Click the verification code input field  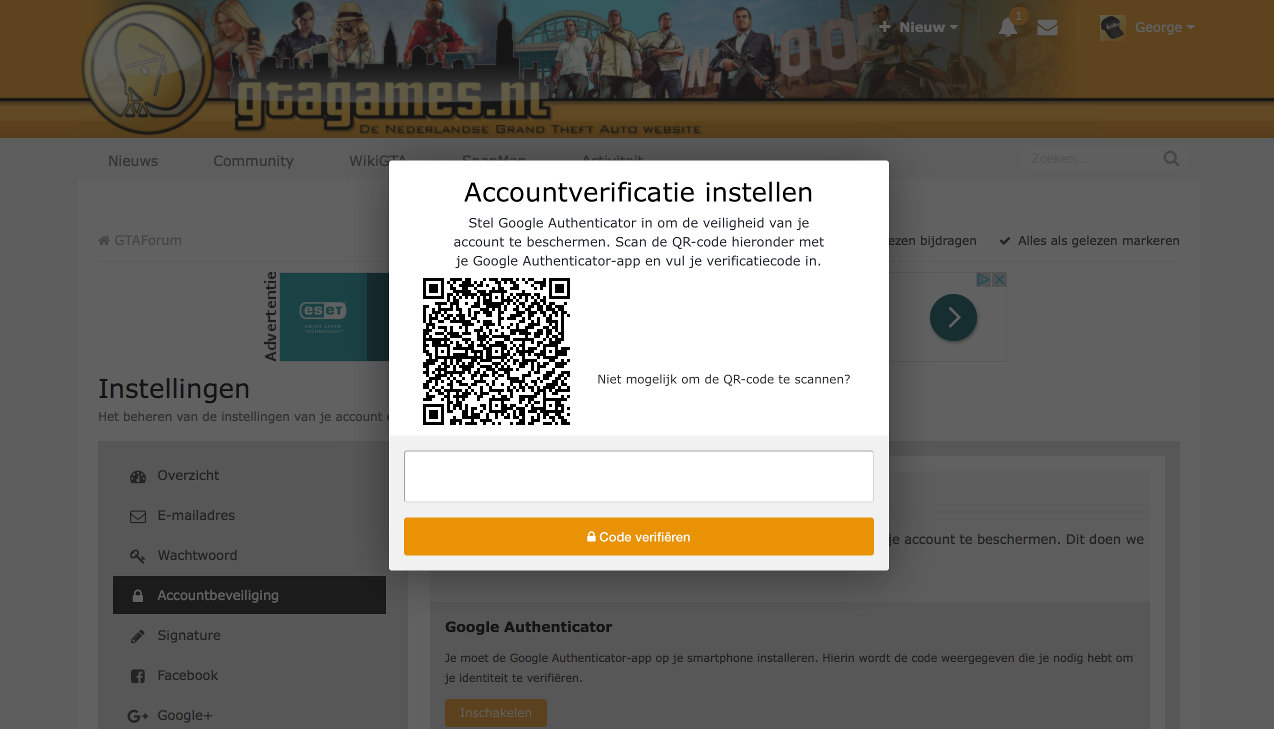[639, 476]
